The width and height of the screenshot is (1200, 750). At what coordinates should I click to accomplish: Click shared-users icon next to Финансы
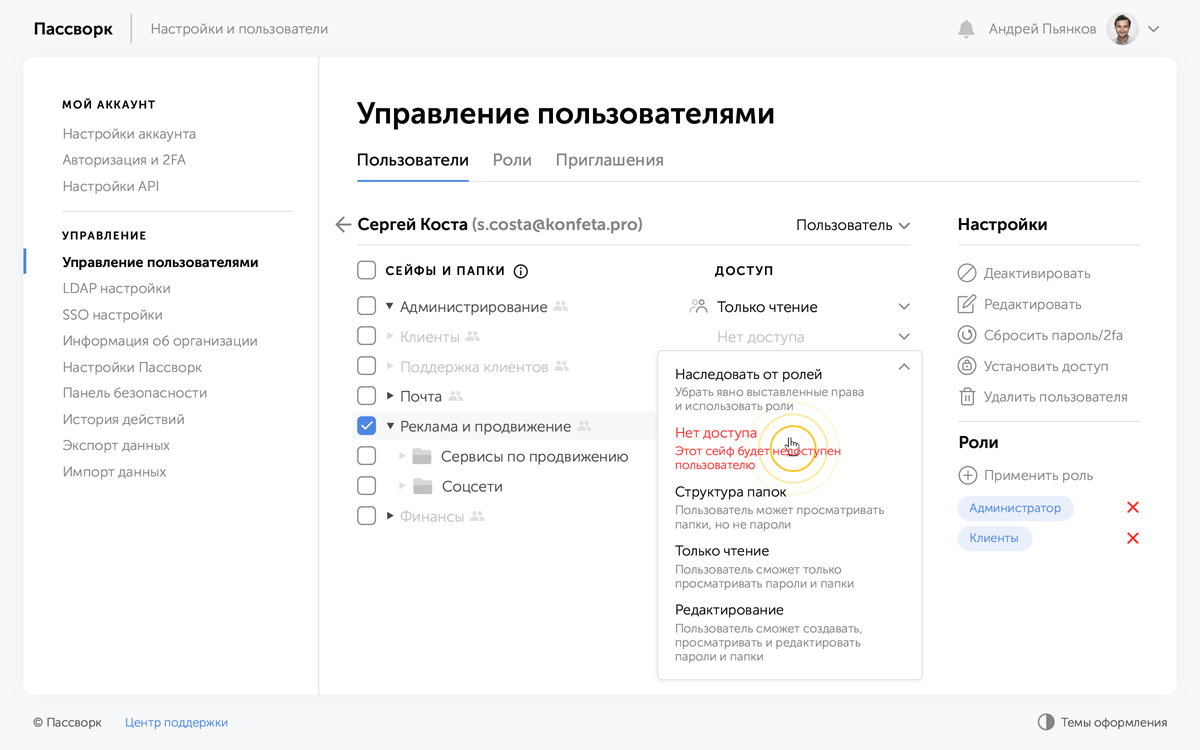[x=477, y=517]
